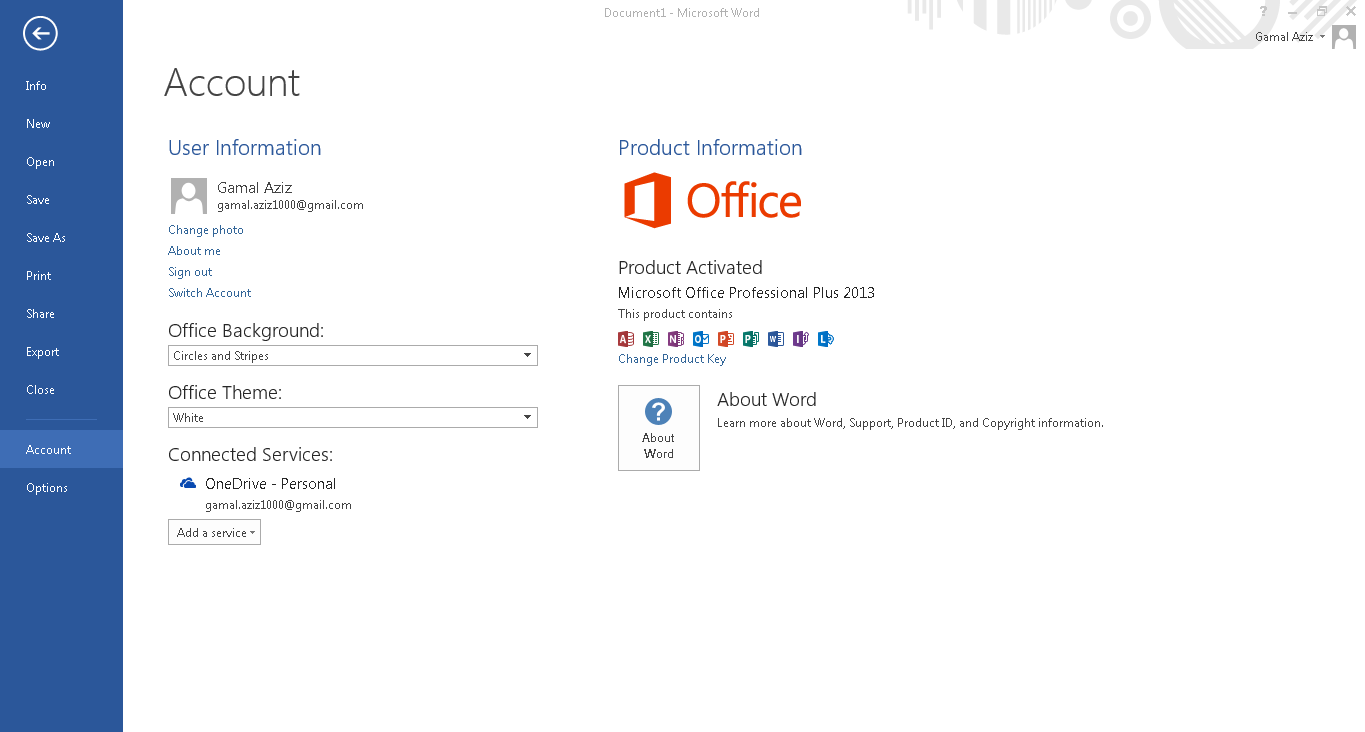Viewport: 1365px width, 732px height.
Task: Click the email under Gamal Aziz name
Action: point(290,205)
